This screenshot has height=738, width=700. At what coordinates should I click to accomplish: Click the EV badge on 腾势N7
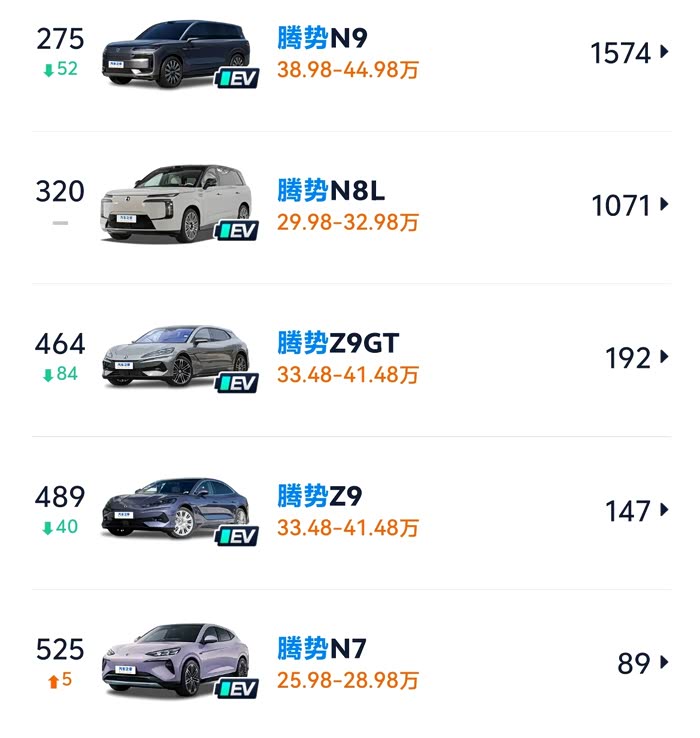click(238, 688)
